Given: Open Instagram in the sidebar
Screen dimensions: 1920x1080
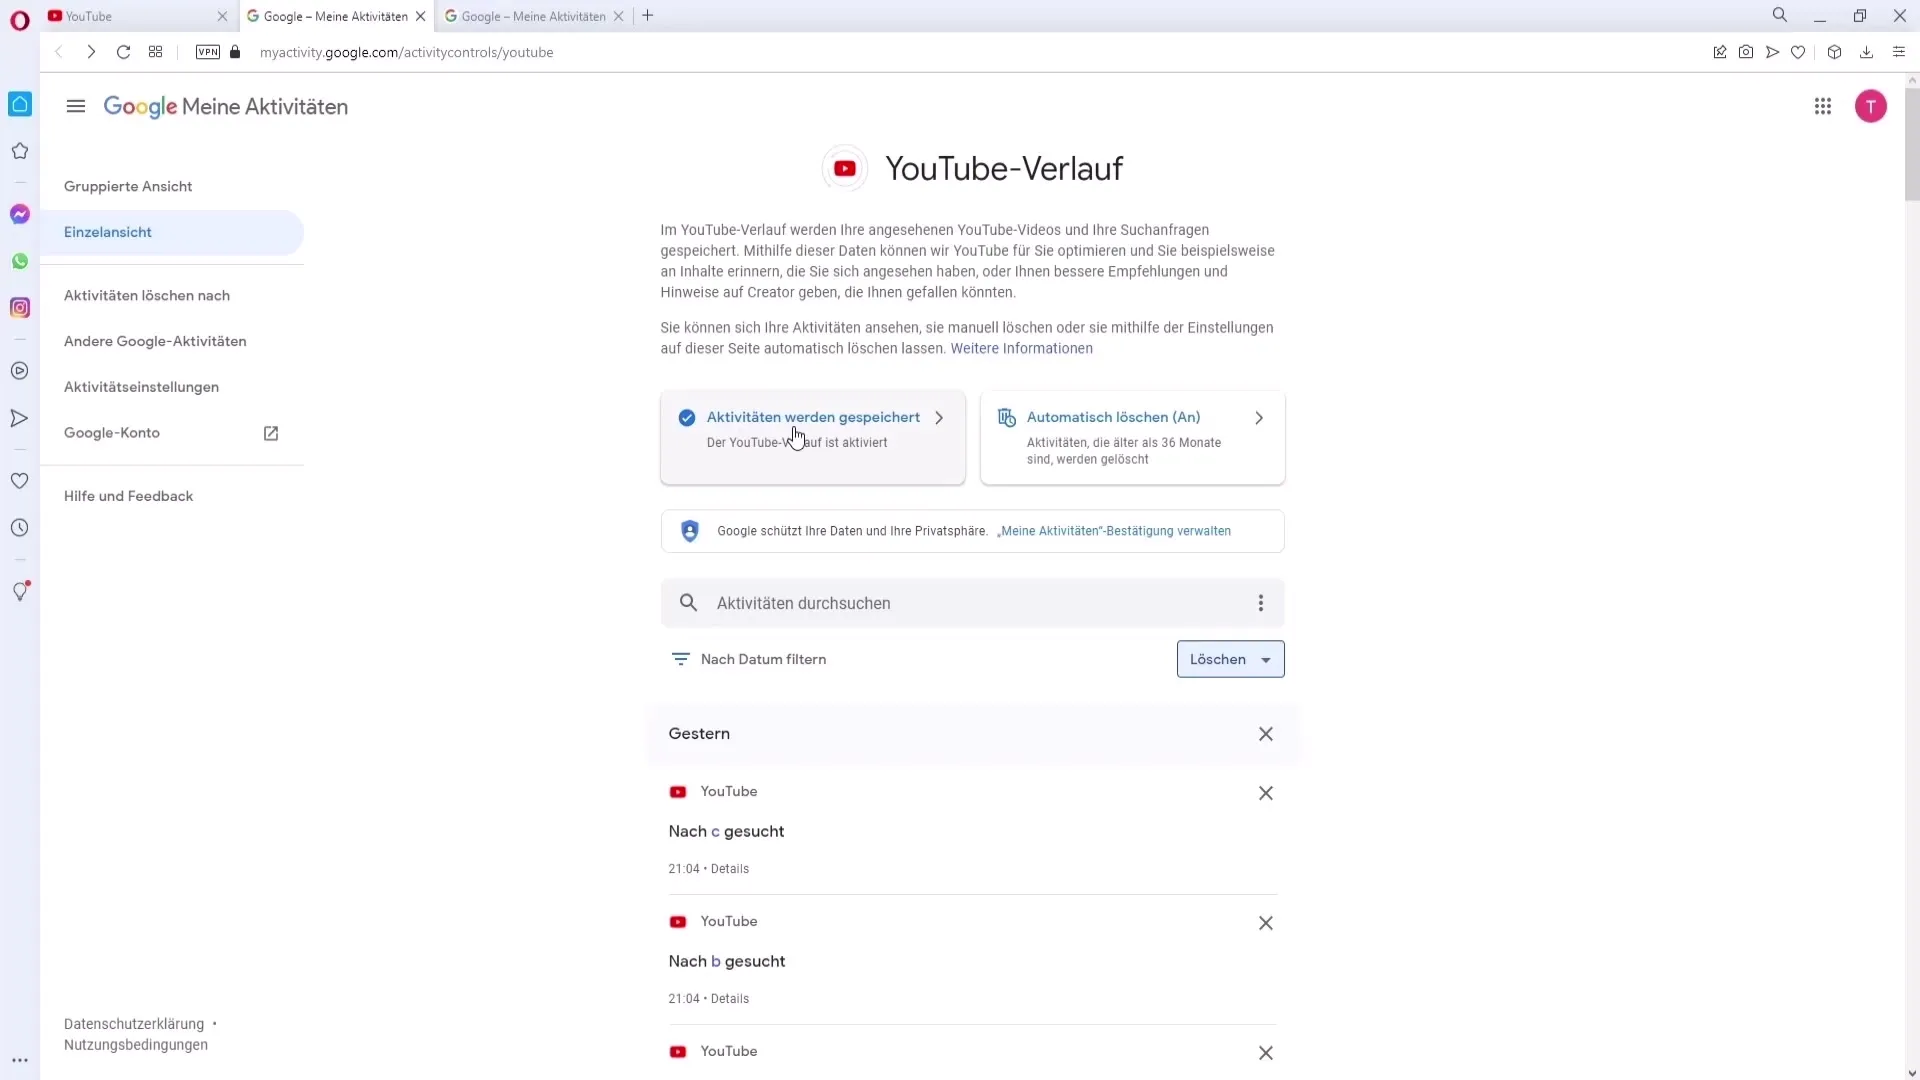Looking at the screenshot, I should 20,308.
